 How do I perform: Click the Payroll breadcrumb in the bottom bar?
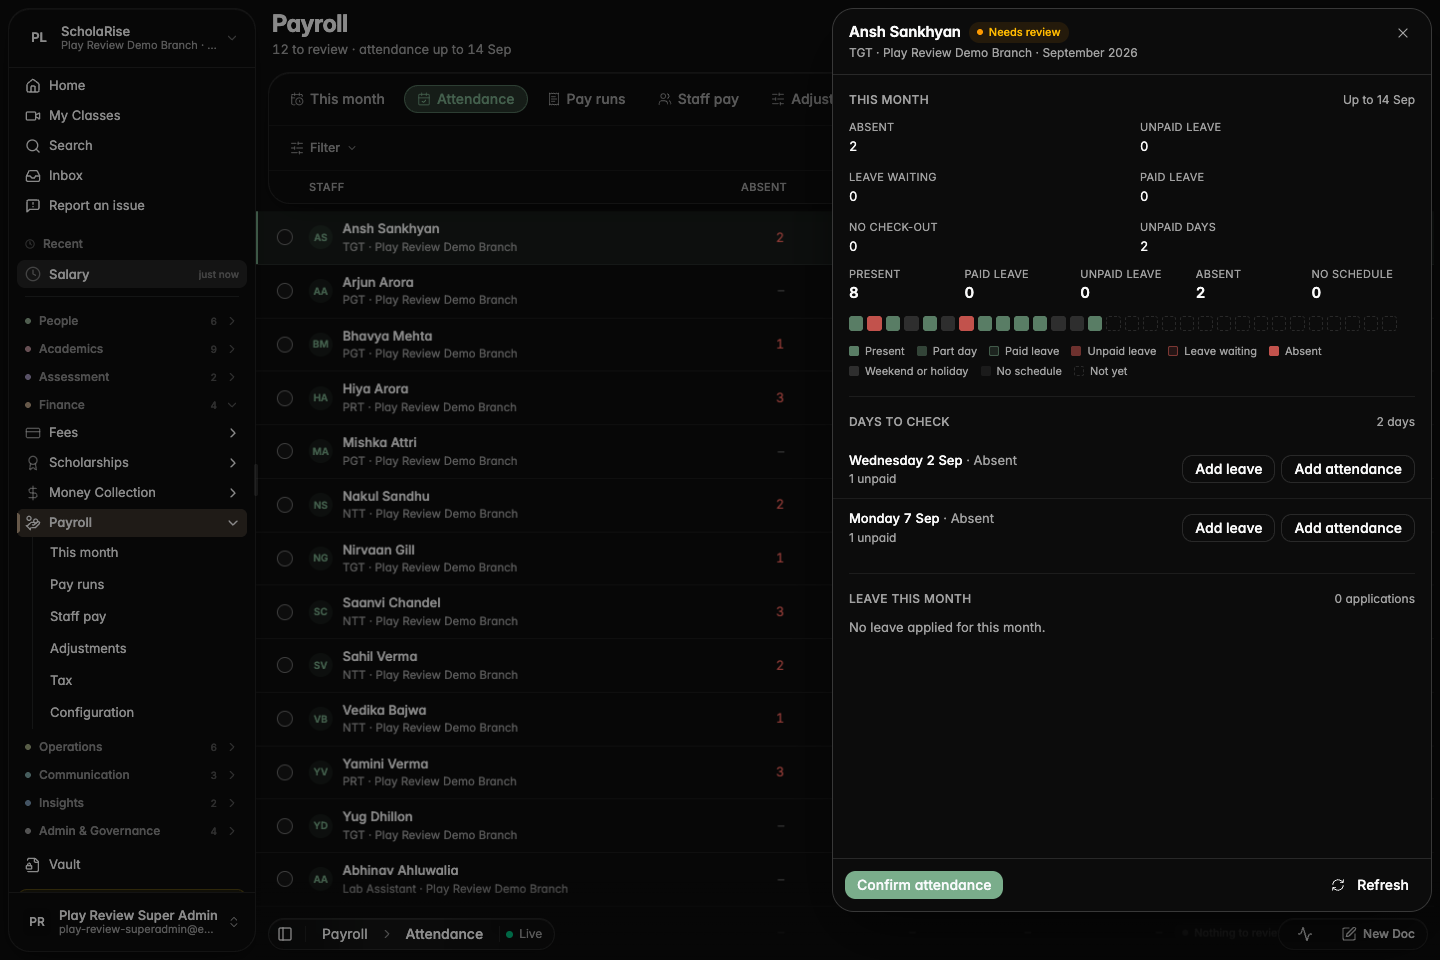(345, 934)
